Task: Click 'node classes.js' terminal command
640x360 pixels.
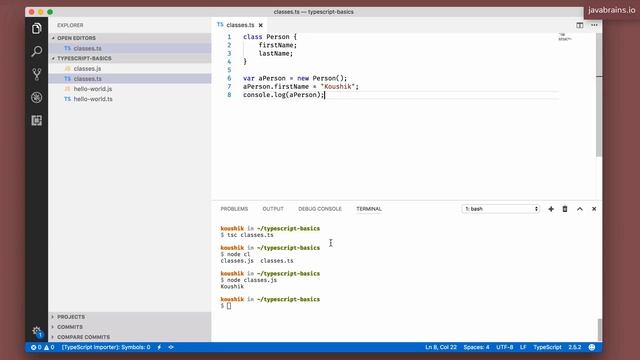Action: tap(252, 280)
